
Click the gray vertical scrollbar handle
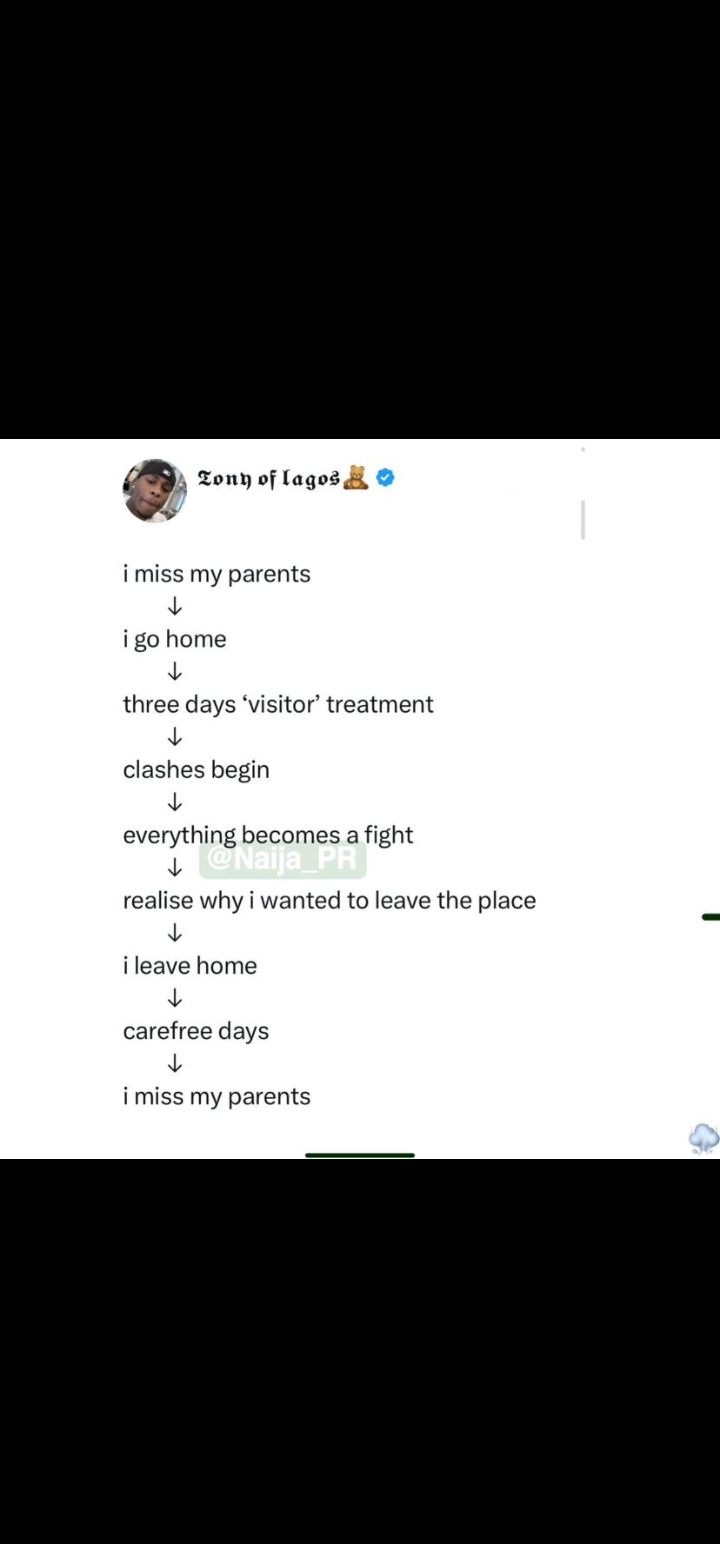[x=583, y=521]
